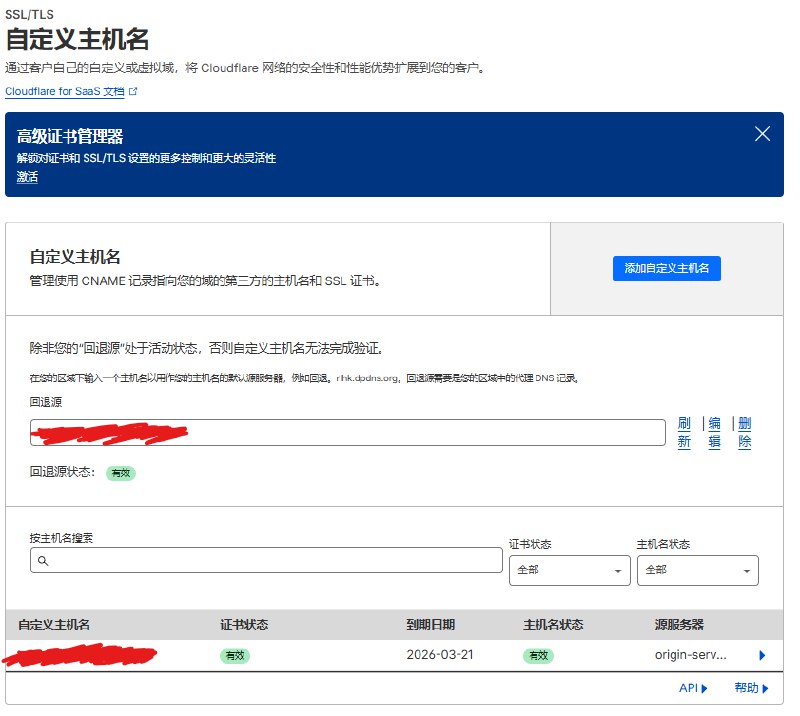Click the arrow icon next to API
This screenshot has width=800, height=716.
click(x=704, y=689)
